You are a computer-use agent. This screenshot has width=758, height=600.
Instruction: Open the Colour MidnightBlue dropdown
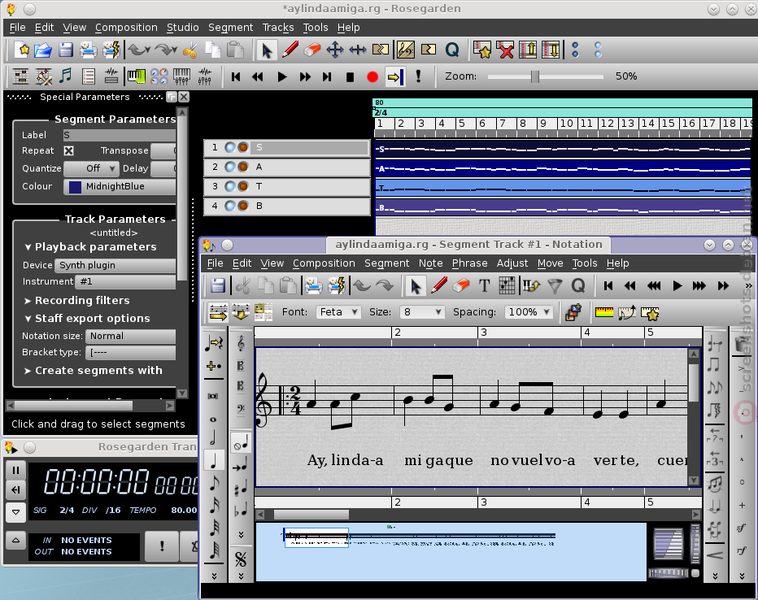120,187
